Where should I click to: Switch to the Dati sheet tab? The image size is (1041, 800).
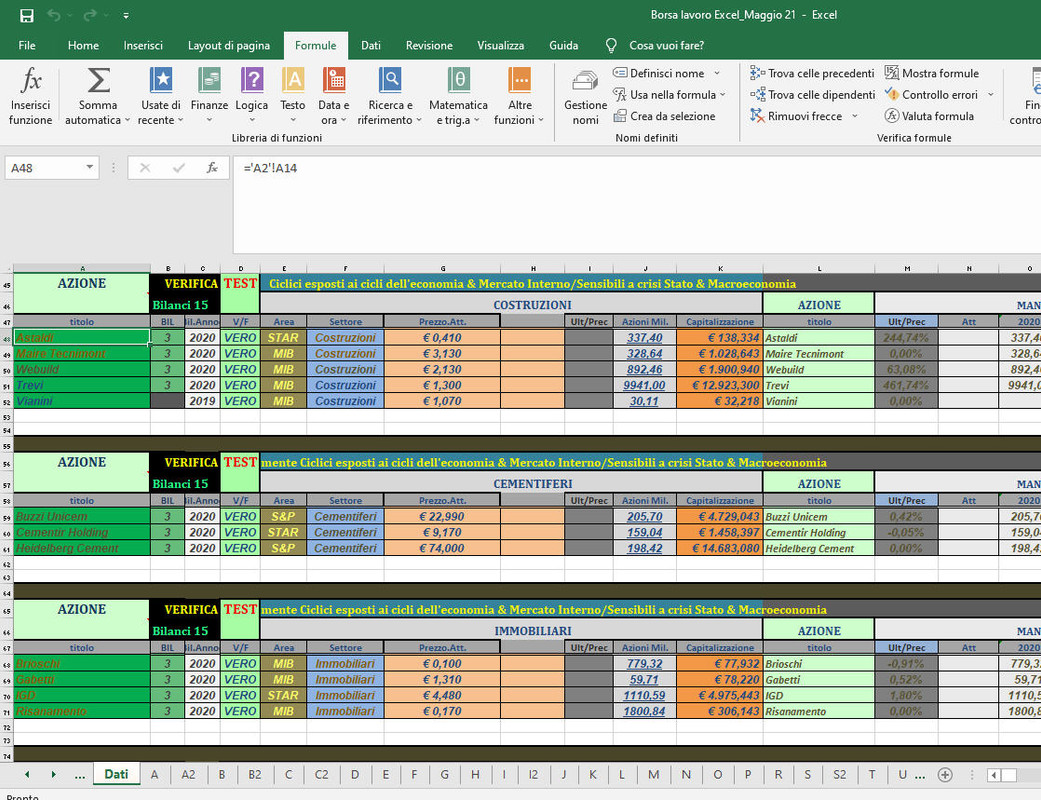(116, 774)
